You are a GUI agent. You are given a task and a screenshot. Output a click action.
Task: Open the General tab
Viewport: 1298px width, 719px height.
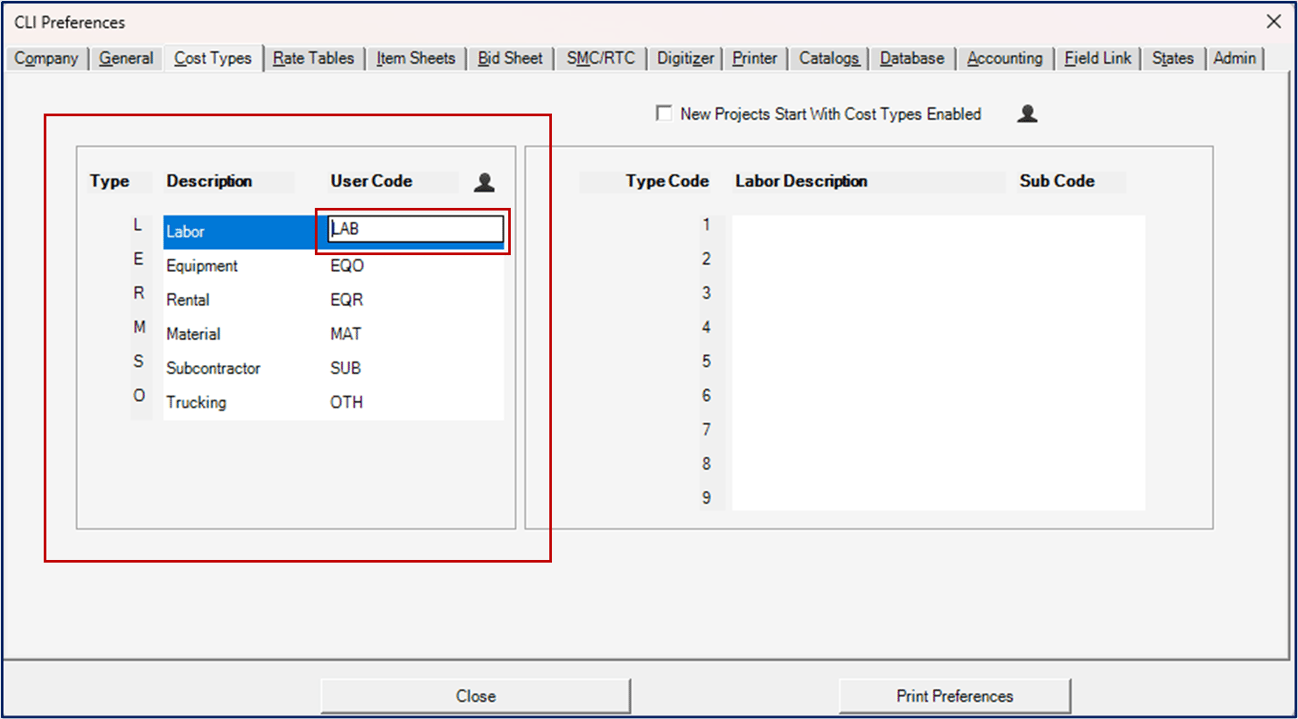(x=125, y=58)
